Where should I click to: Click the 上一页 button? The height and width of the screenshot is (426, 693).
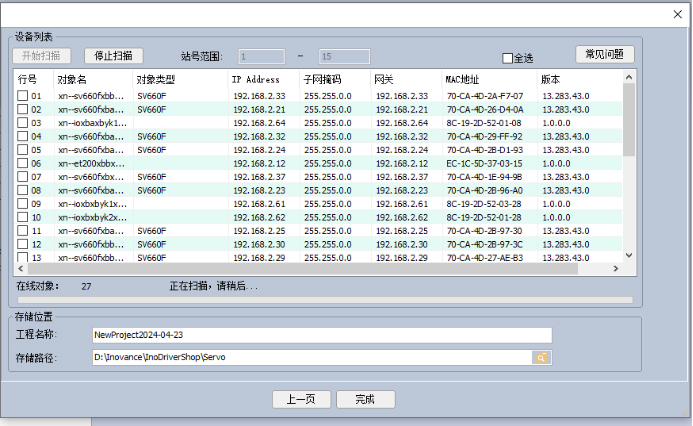pyautogui.click(x=301, y=399)
